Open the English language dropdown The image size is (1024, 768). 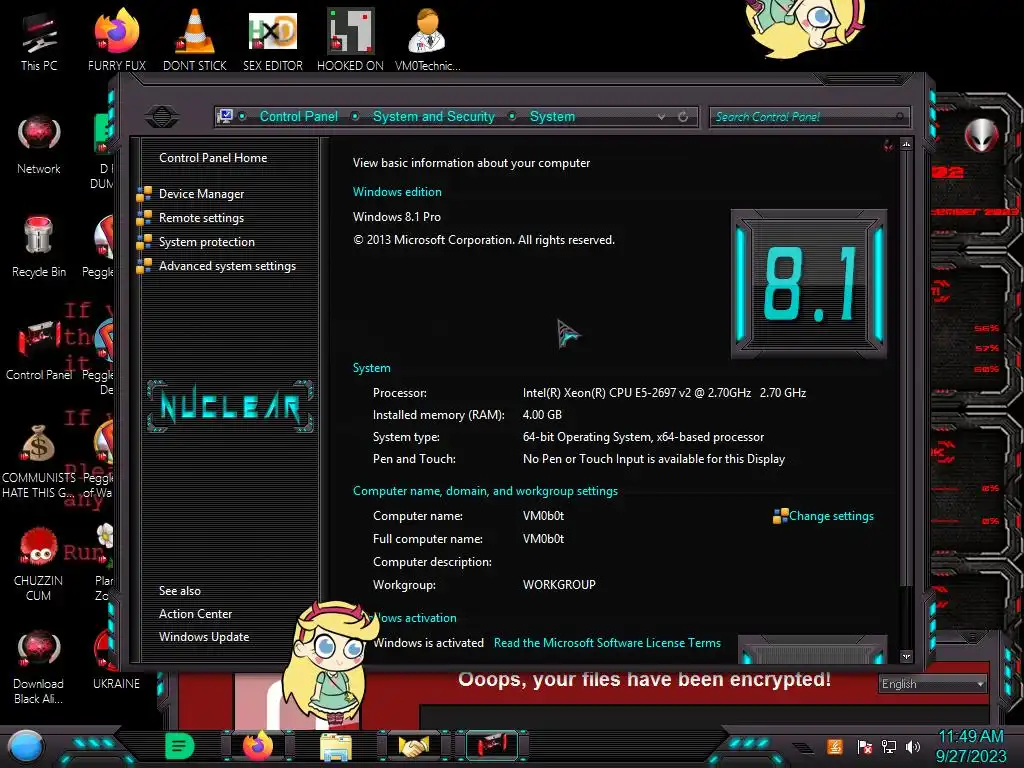coord(933,684)
